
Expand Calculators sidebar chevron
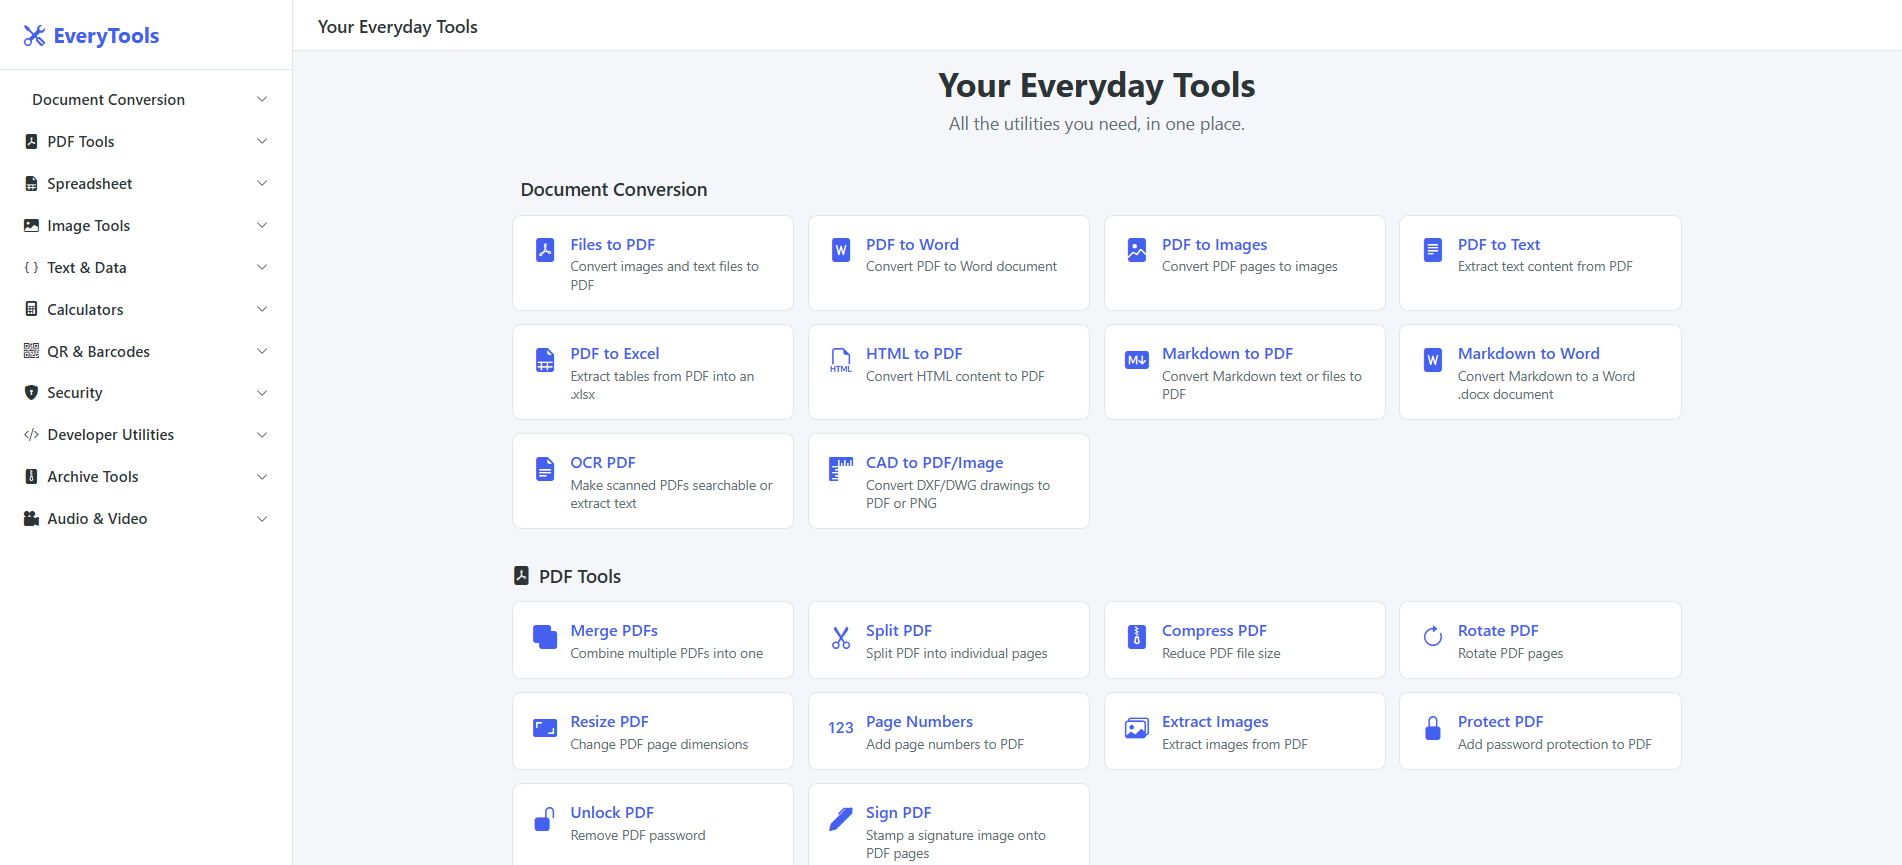click(262, 309)
